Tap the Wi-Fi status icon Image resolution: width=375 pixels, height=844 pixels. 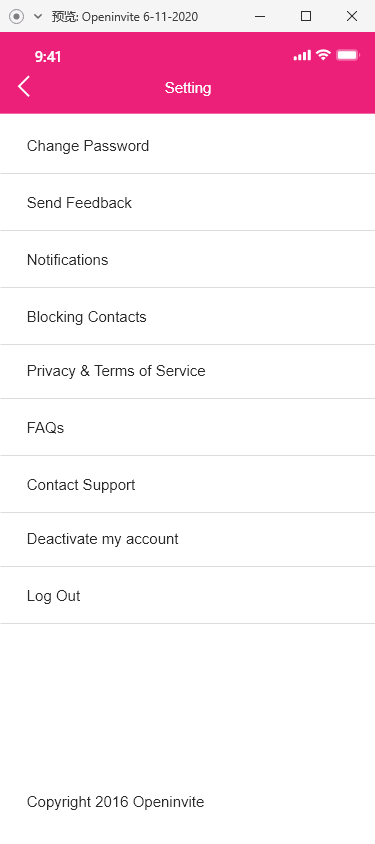click(323, 54)
